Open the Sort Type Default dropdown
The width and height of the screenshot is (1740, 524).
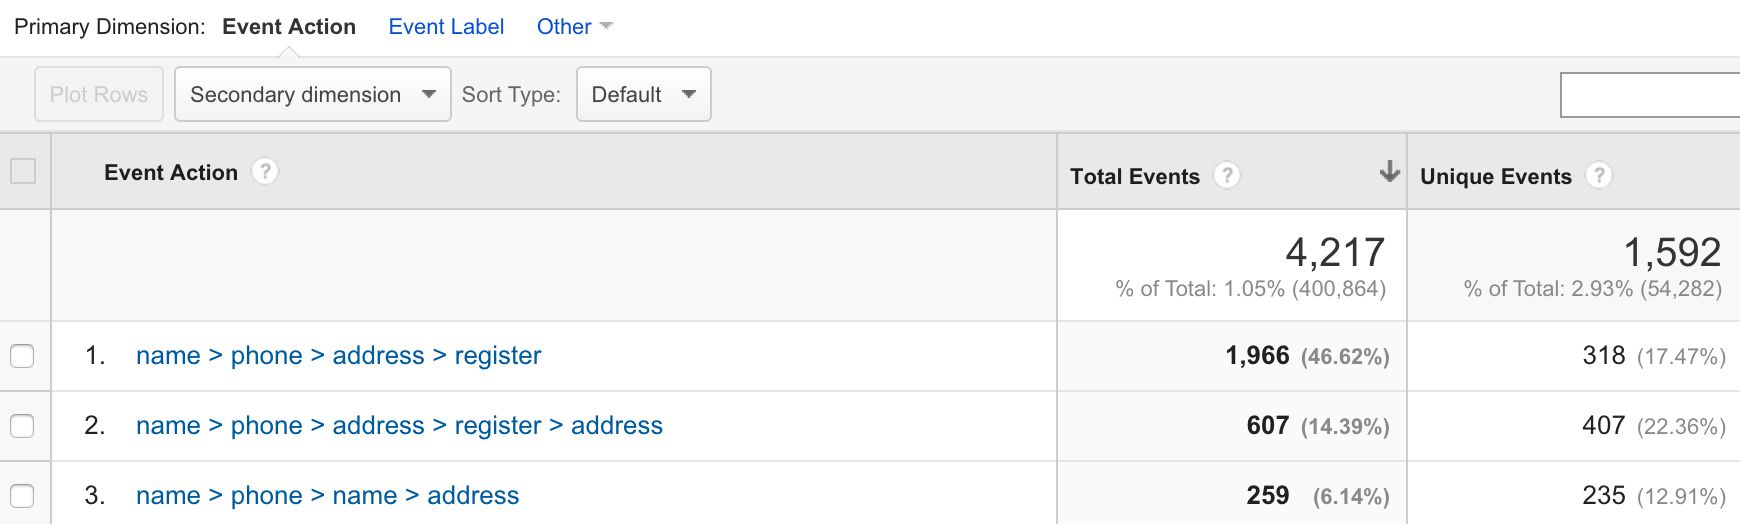644,94
